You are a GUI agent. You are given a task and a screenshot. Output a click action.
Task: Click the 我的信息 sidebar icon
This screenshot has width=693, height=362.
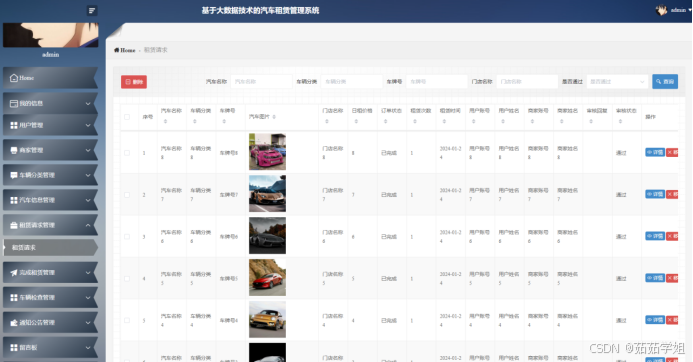pyautogui.click(x=14, y=103)
